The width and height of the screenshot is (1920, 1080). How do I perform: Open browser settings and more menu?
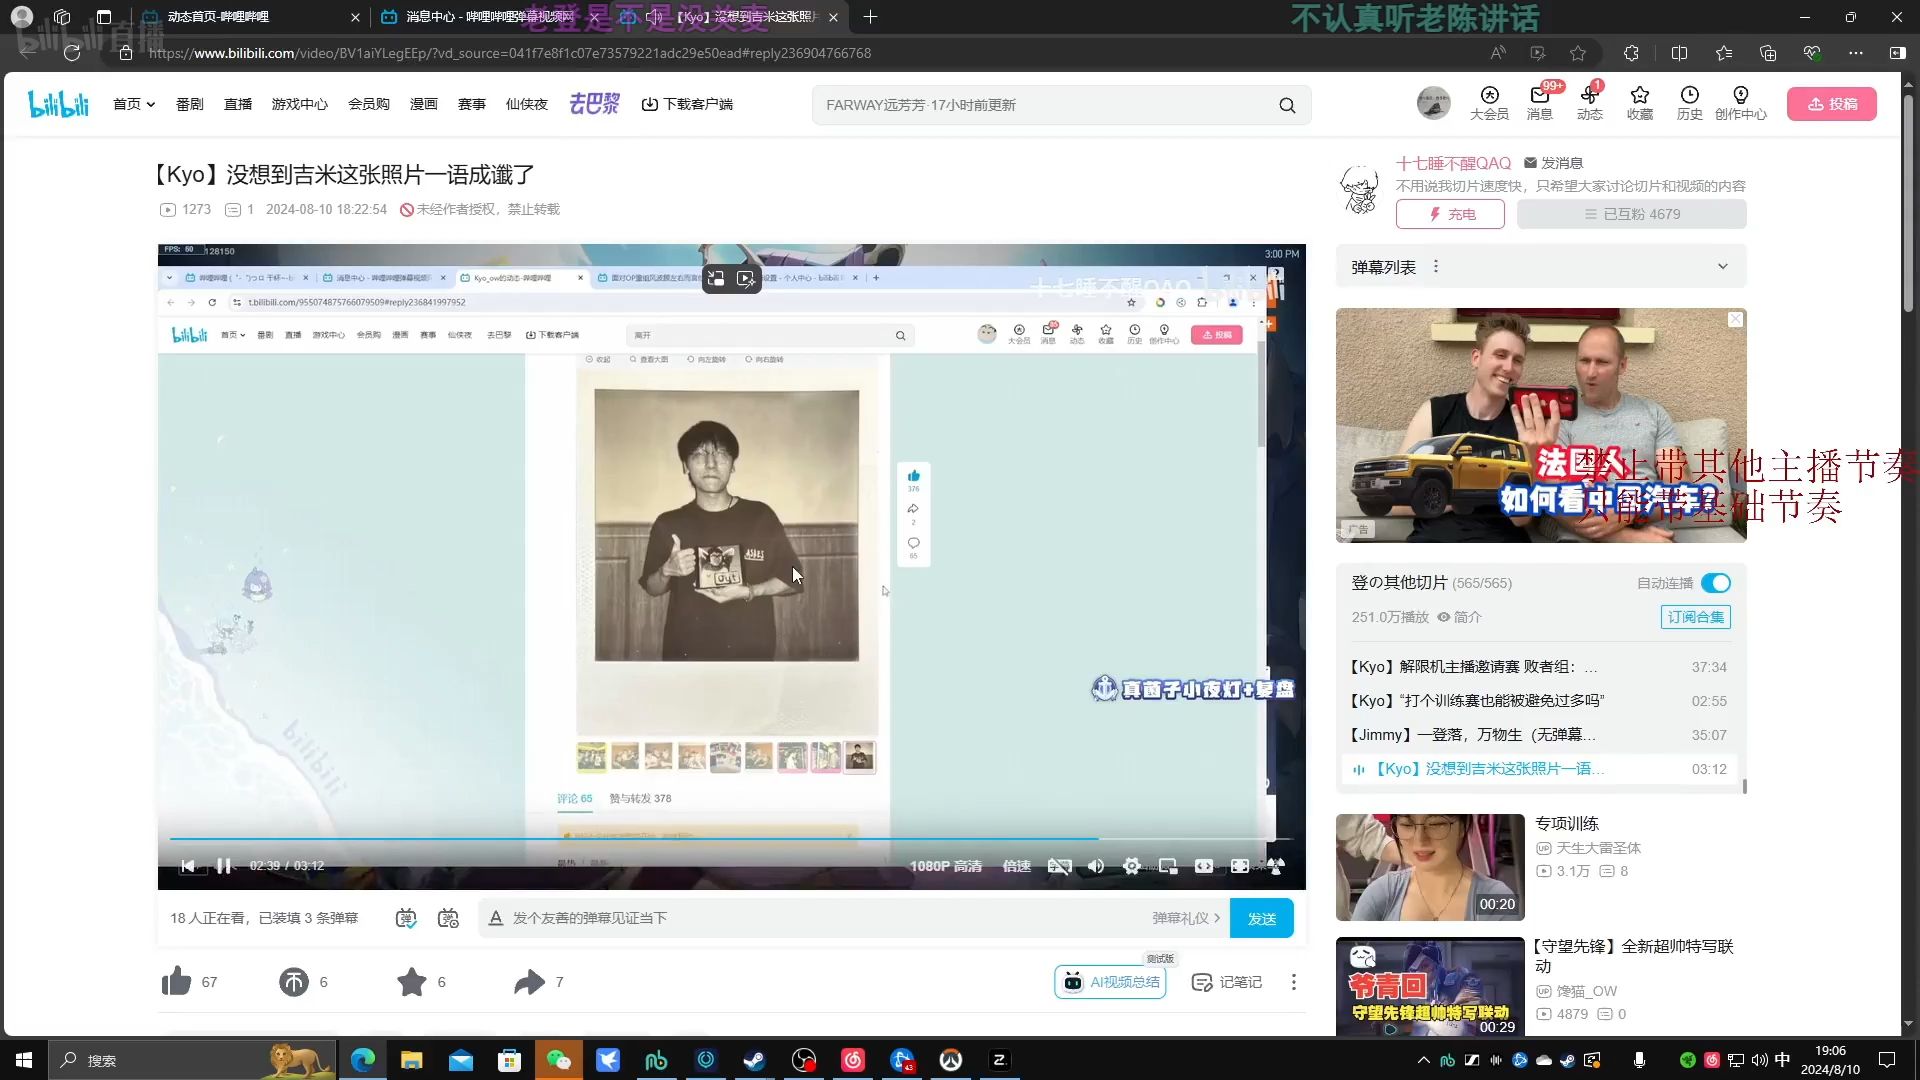point(1856,53)
